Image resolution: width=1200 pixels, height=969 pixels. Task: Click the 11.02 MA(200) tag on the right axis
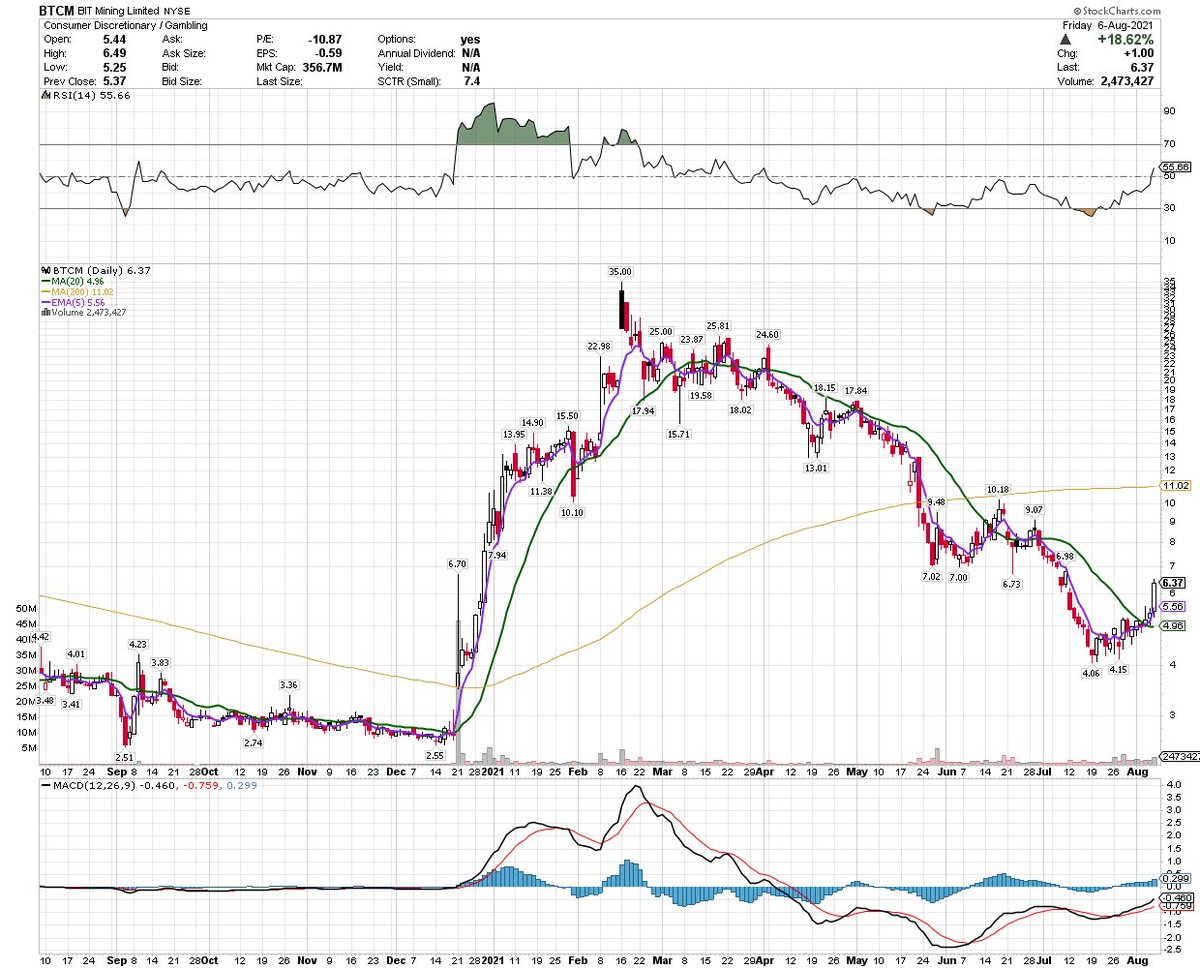click(1175, 485)
